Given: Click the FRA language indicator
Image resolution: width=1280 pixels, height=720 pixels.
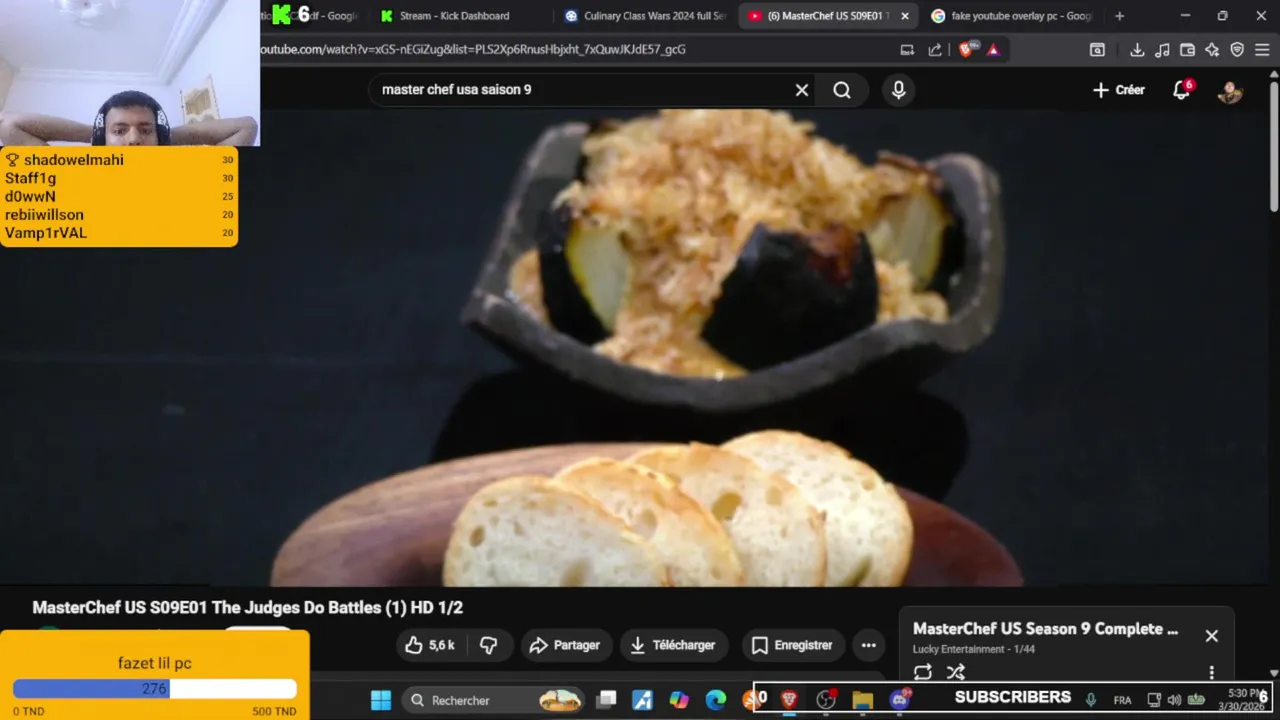Looking at the screenshot, I should (1123, 700).
